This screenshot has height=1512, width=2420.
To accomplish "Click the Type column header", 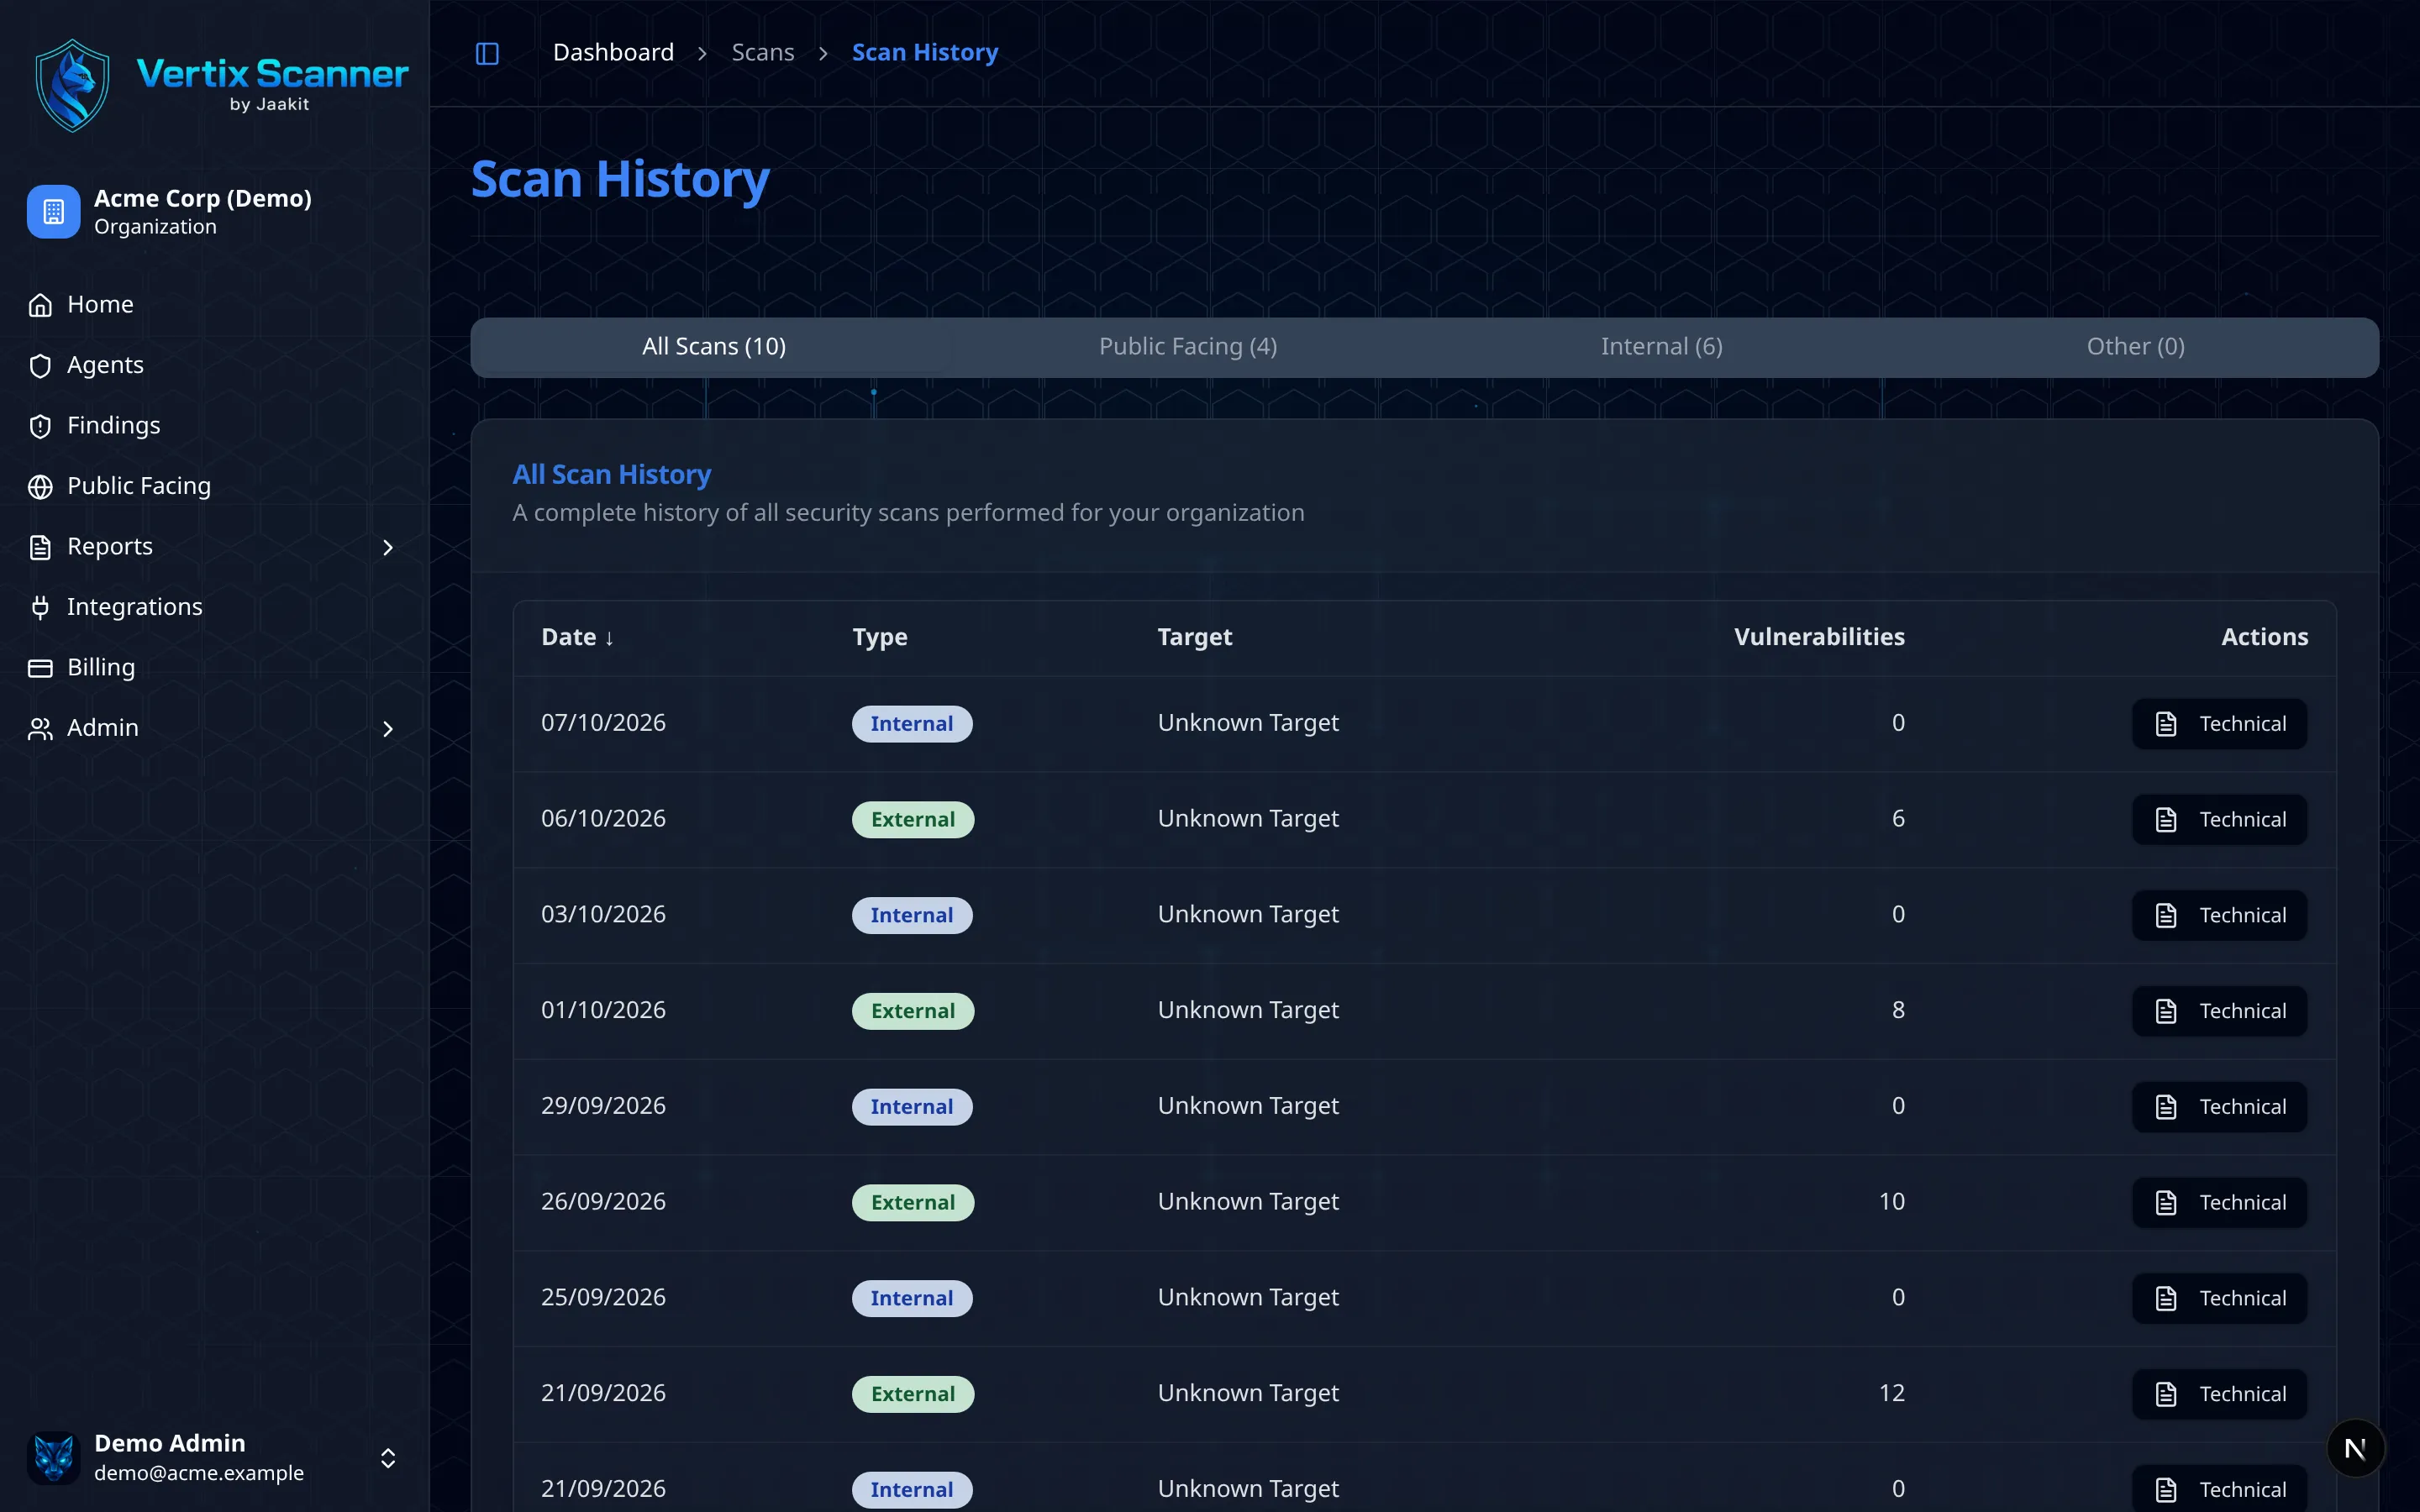I will tap(880, 637).
